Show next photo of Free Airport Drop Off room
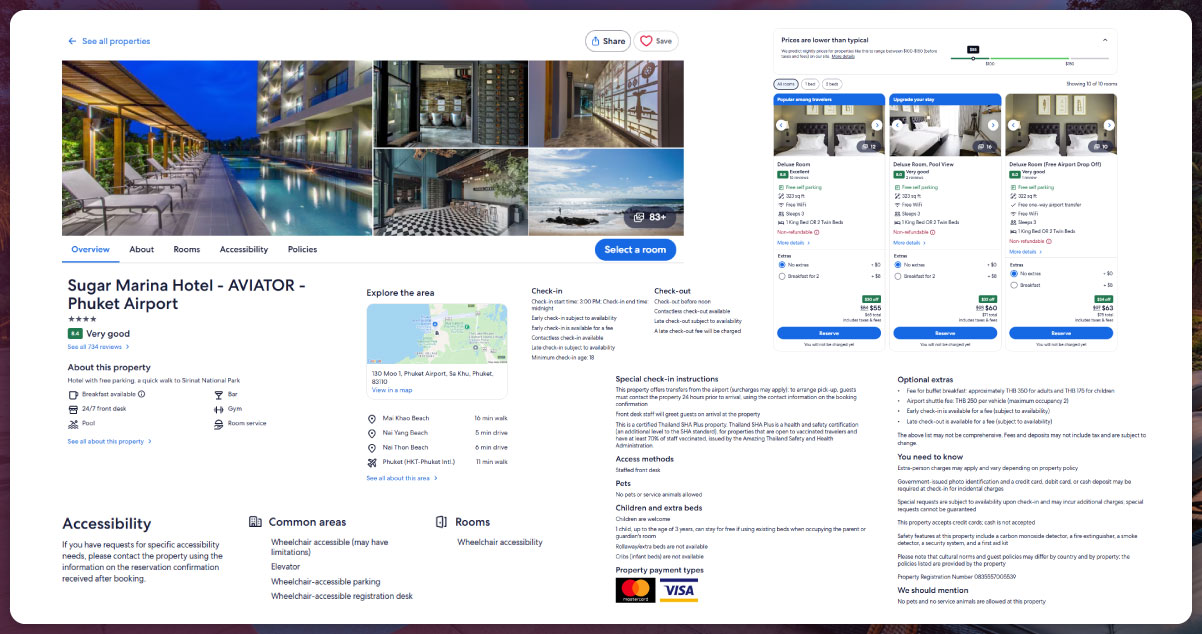Viewport: 1202px width, 634px height. pyautogui.click(x=1107, y=125)
